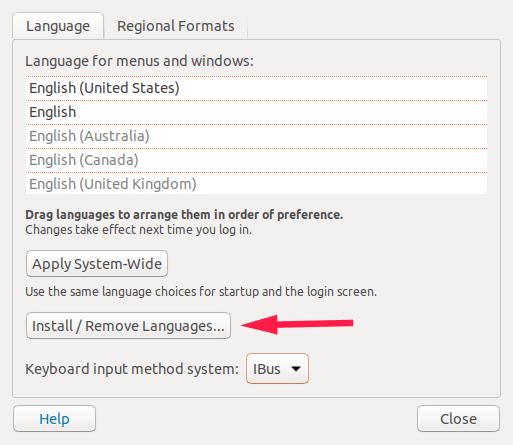Click the red arrow annotation
The height and width of the screenshot is (445, 513).
297,324
